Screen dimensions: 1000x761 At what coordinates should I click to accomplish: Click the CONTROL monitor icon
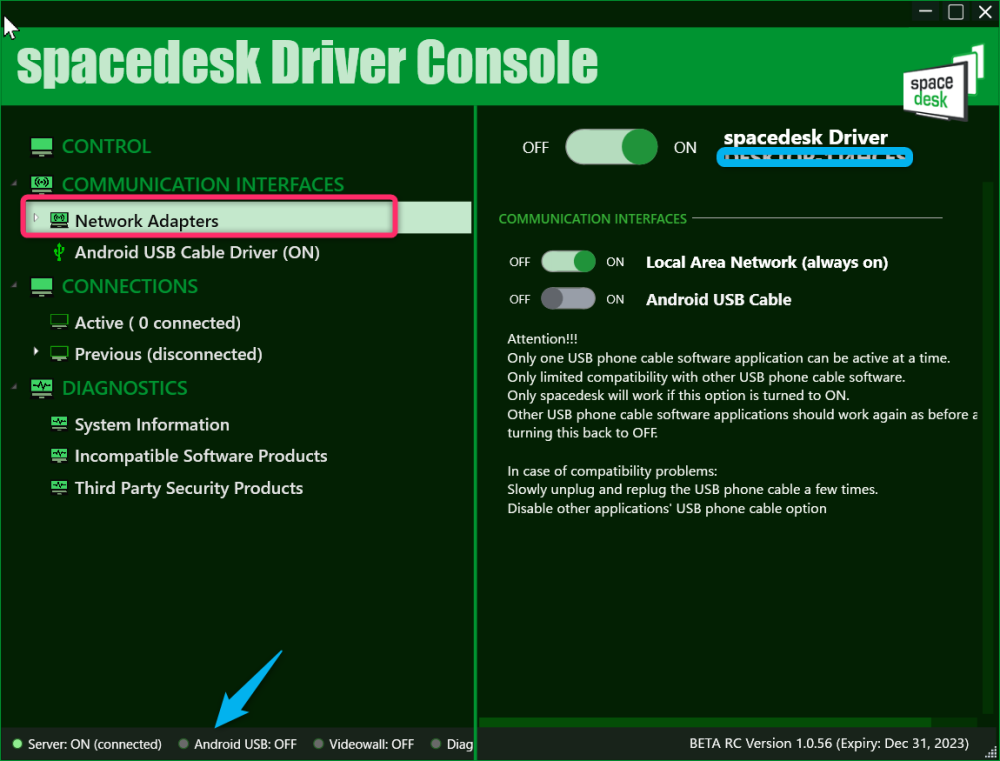coord(41,147)
